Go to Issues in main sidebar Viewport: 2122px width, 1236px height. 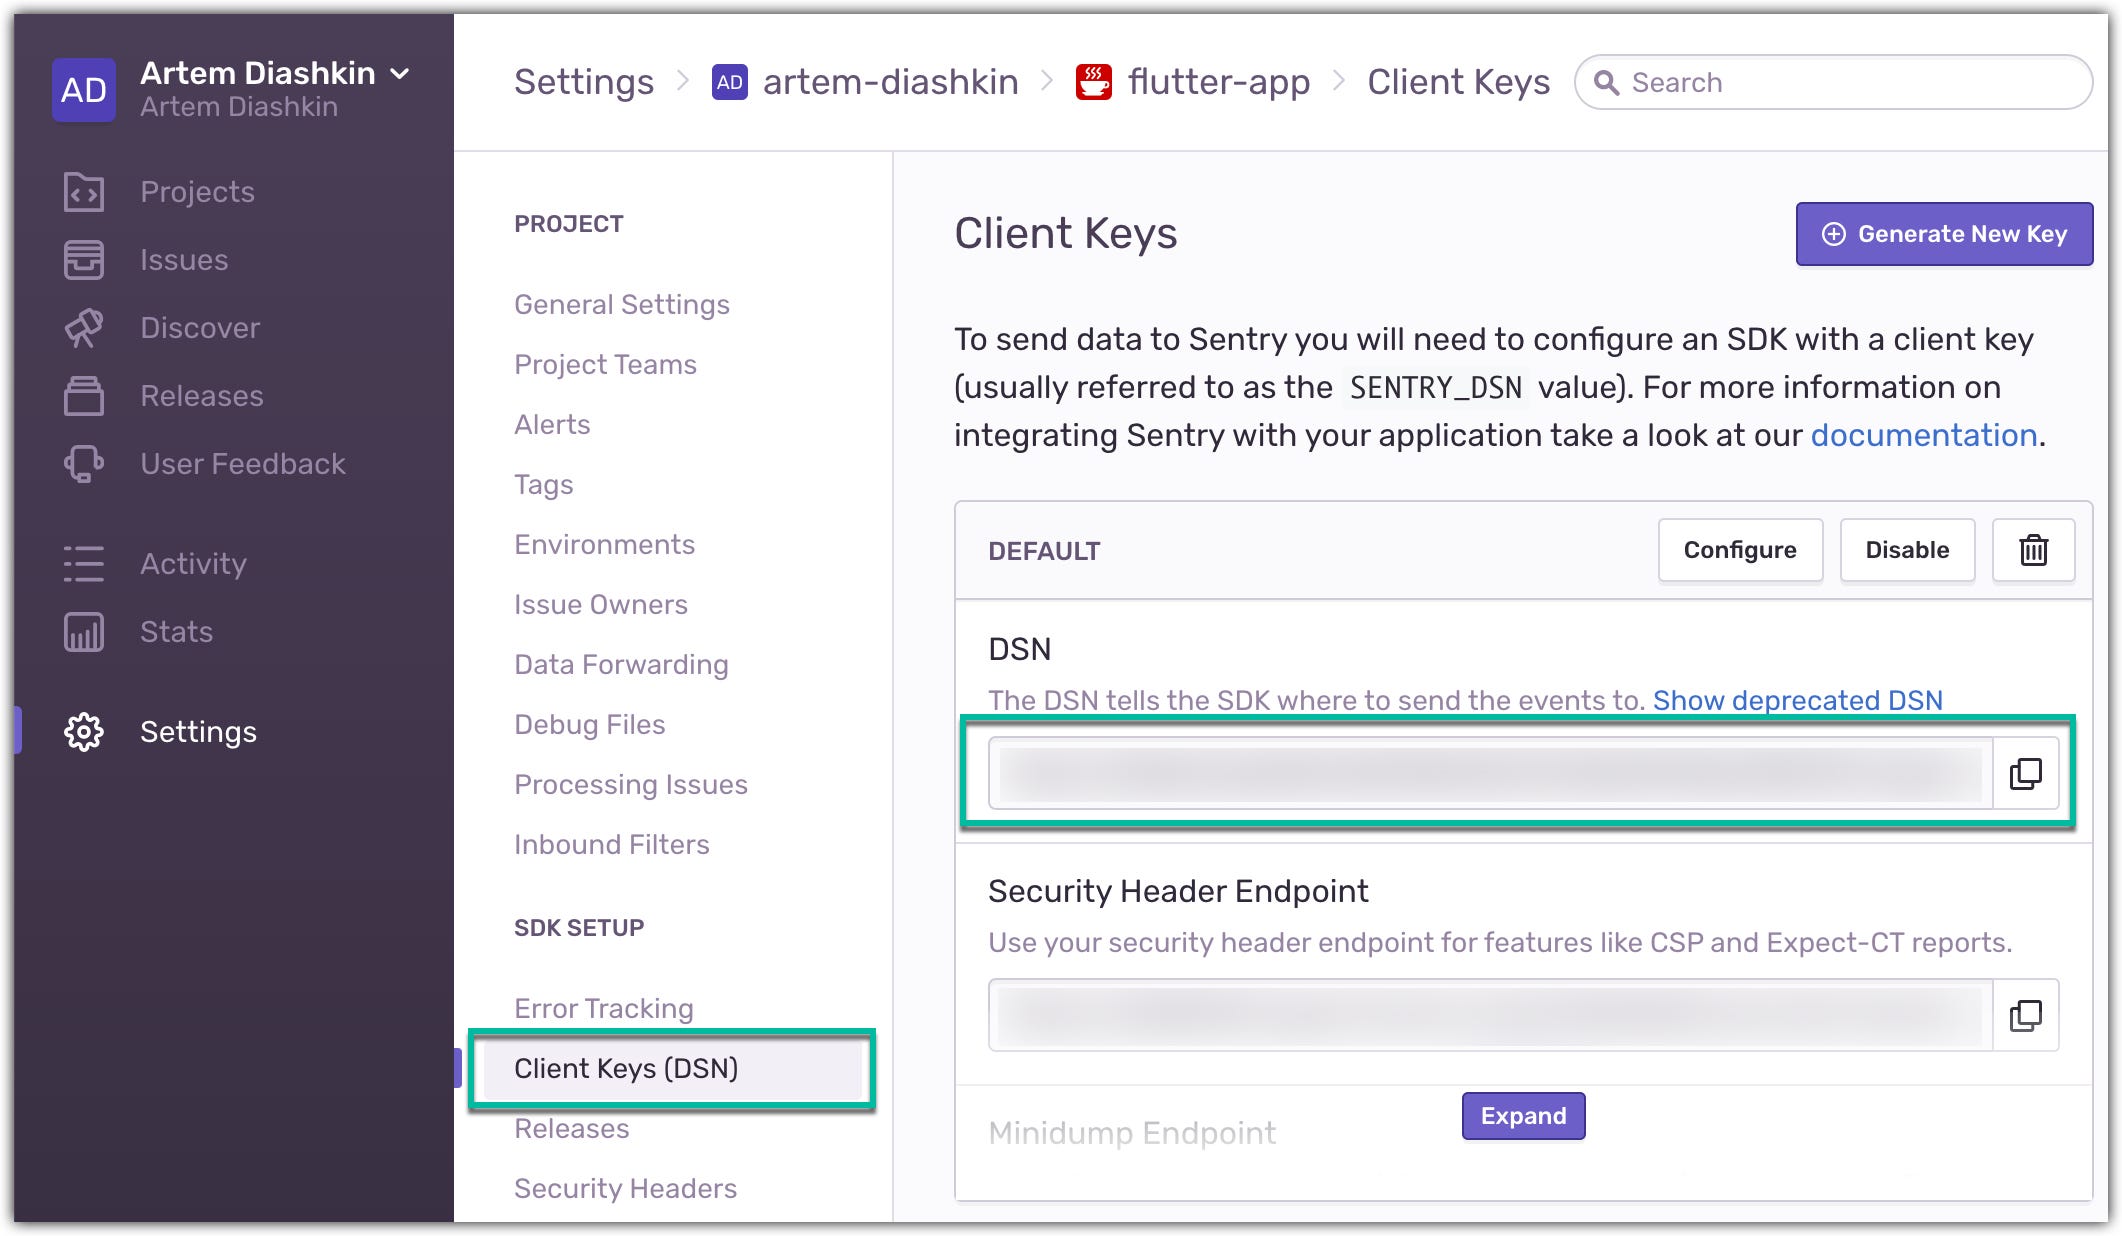[x=184, y=260]
